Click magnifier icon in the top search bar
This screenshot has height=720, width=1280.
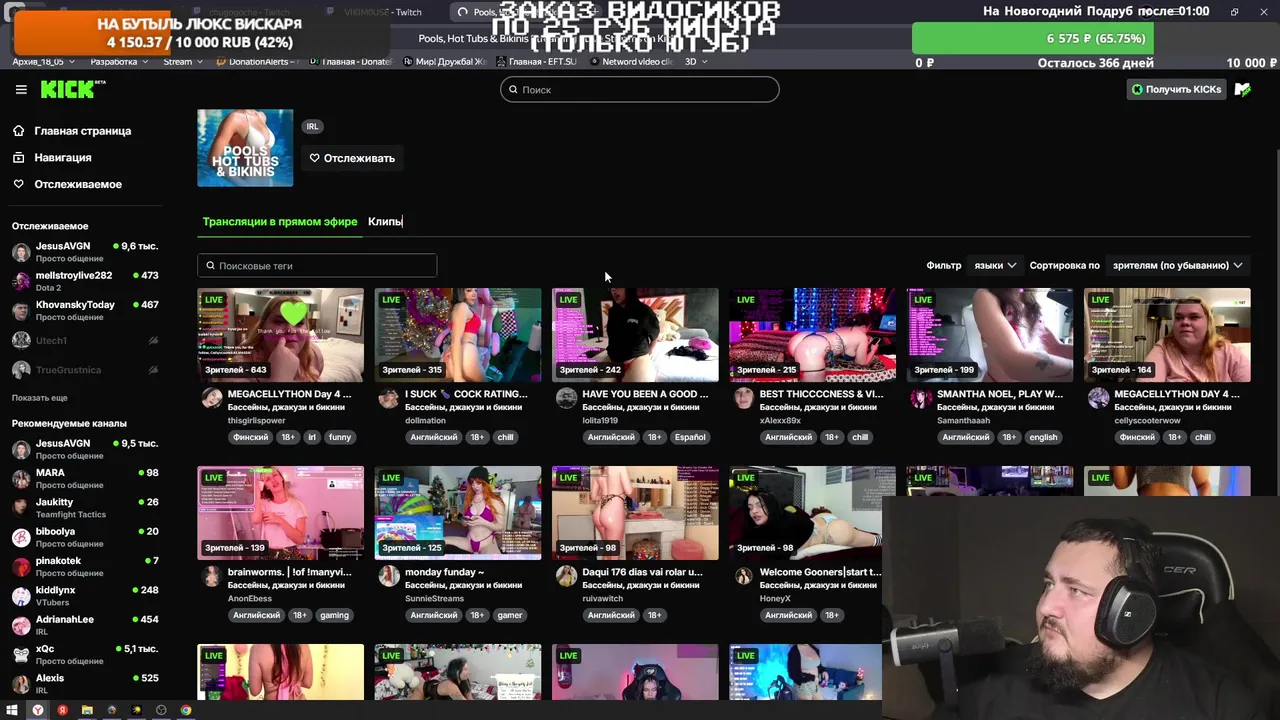click(513, 90)
